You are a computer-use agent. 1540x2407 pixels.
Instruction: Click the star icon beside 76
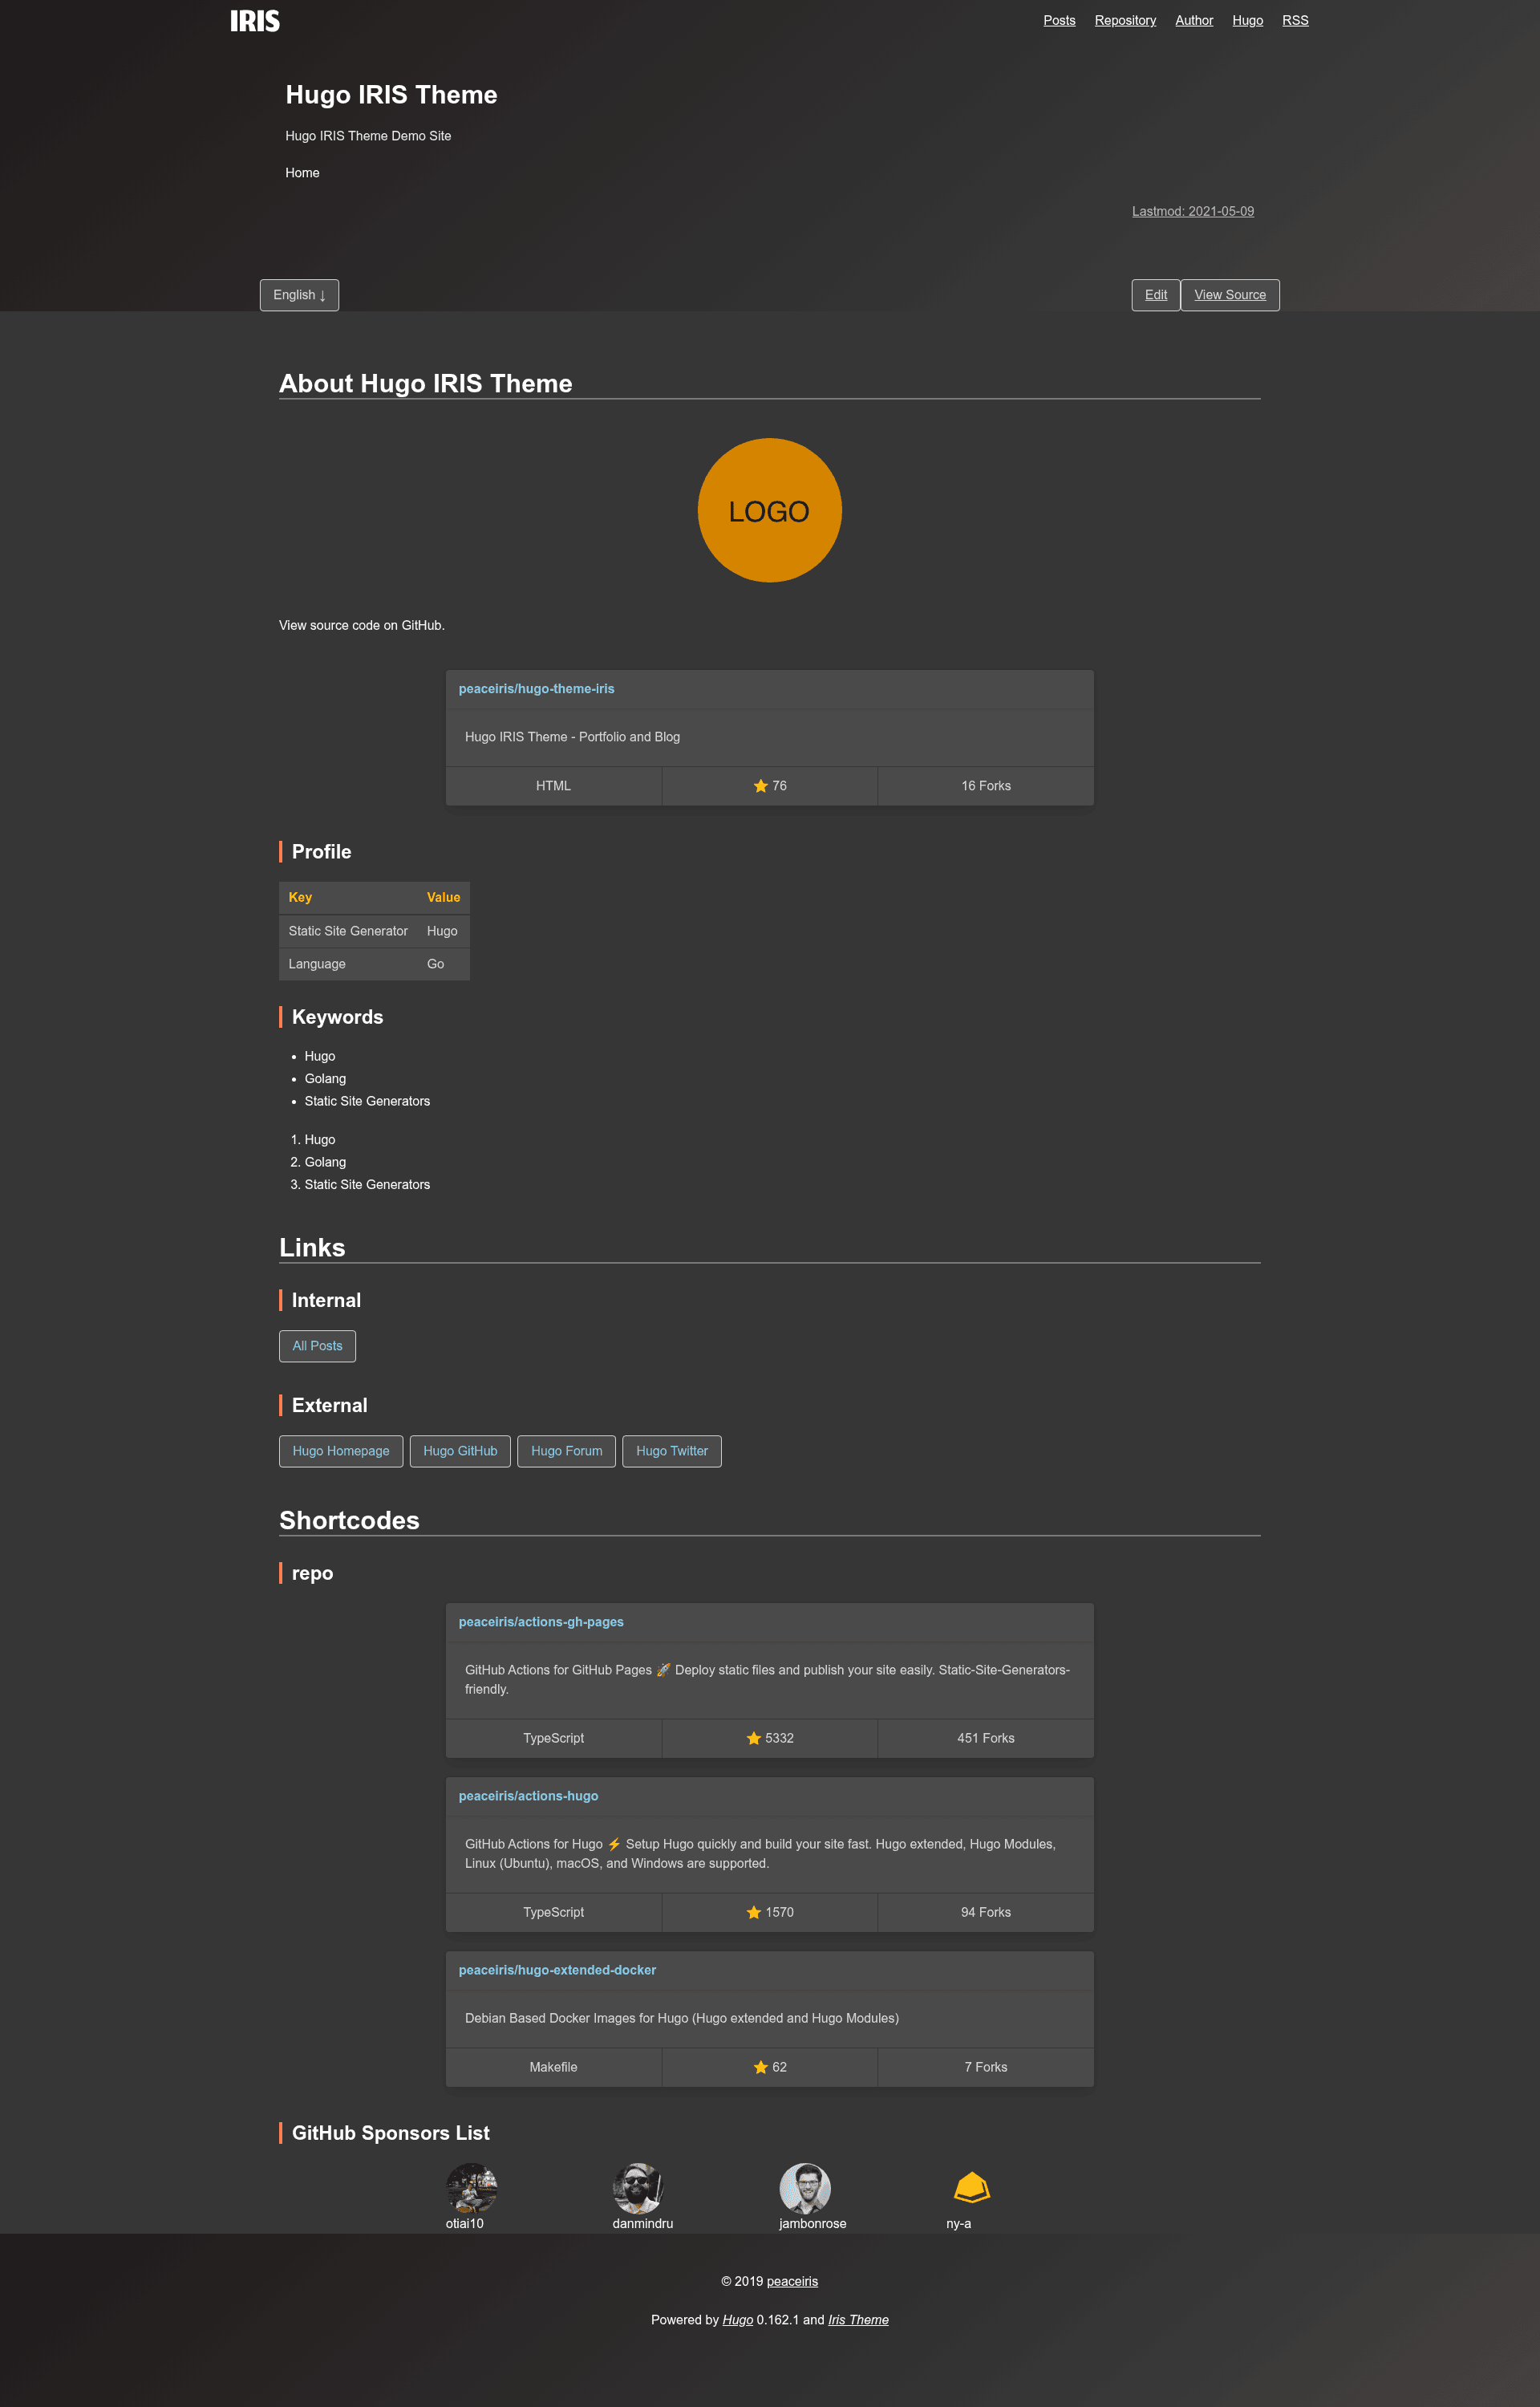pyautogui.click(x=760, y=786)
